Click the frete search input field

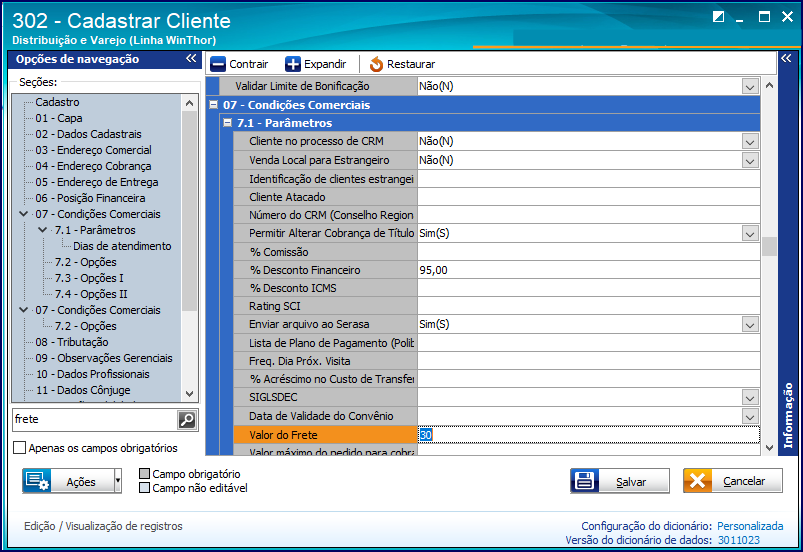click(x=95, y=419)
